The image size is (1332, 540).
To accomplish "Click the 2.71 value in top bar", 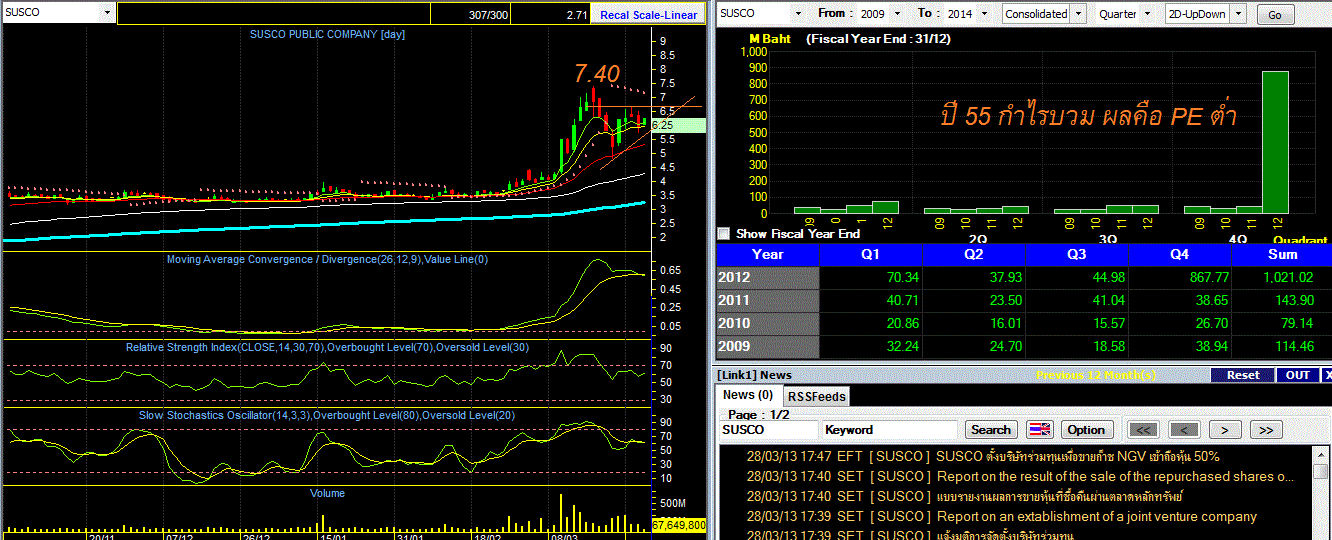I will coord(550,15).
